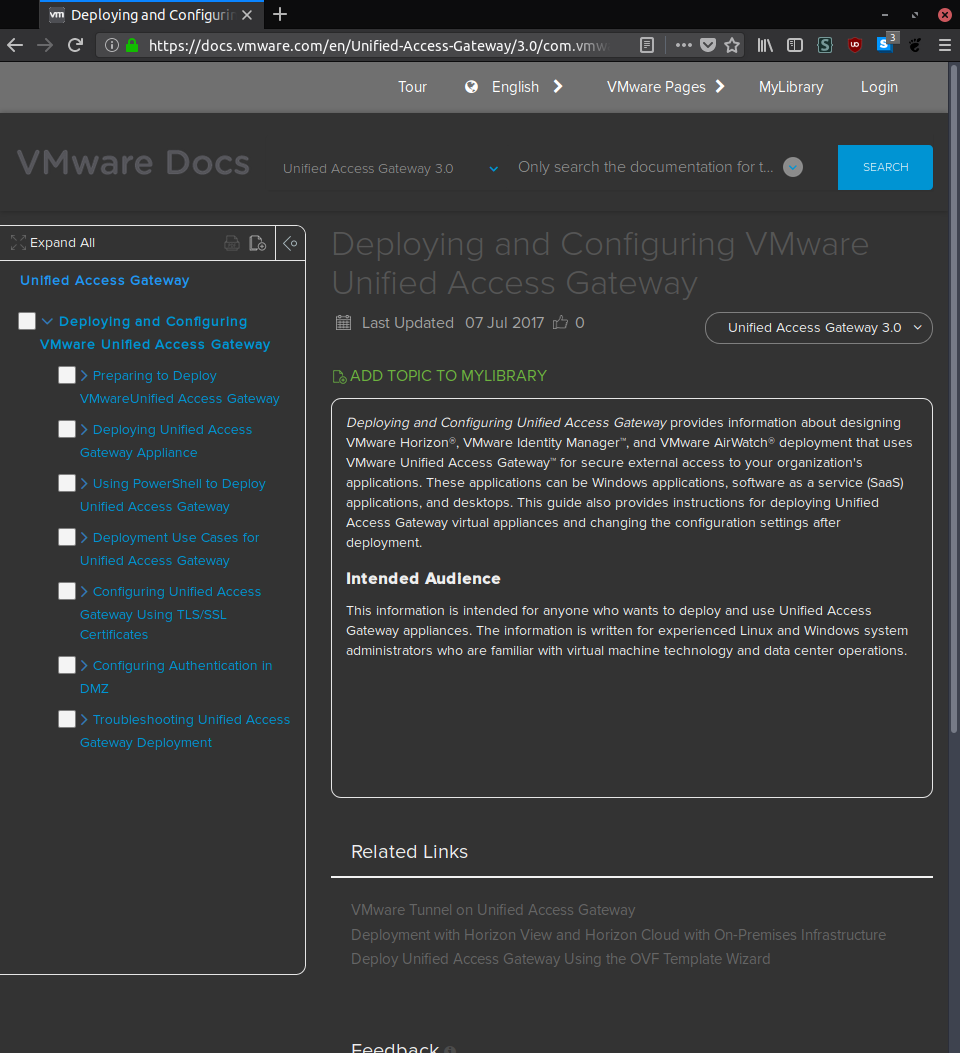Click the Login link
This screenshot has width=960, height=1053.
point(879,87)
